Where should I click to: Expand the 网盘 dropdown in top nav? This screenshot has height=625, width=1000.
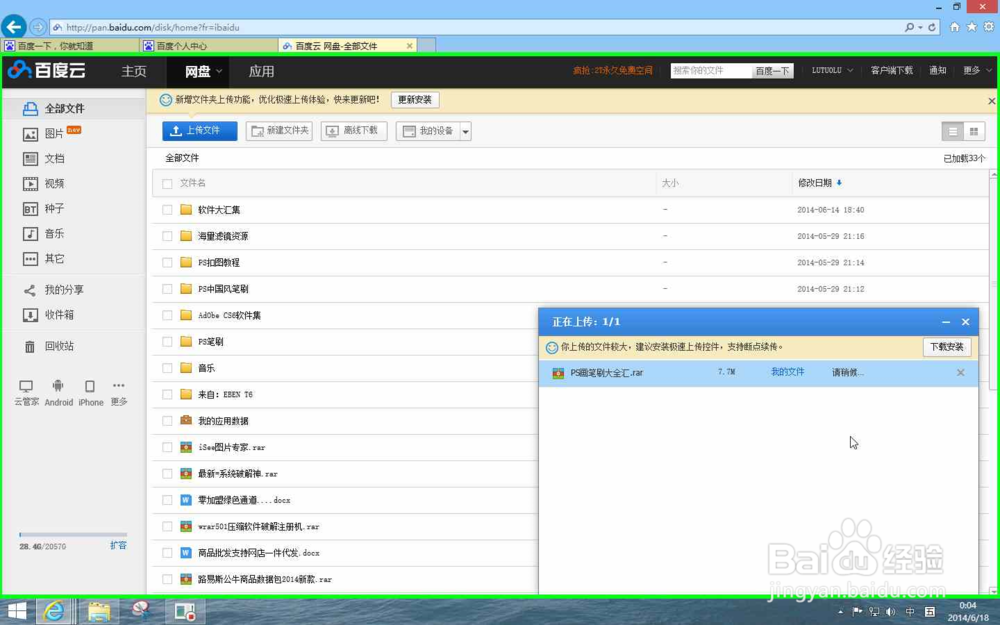(x=219, y=71)
